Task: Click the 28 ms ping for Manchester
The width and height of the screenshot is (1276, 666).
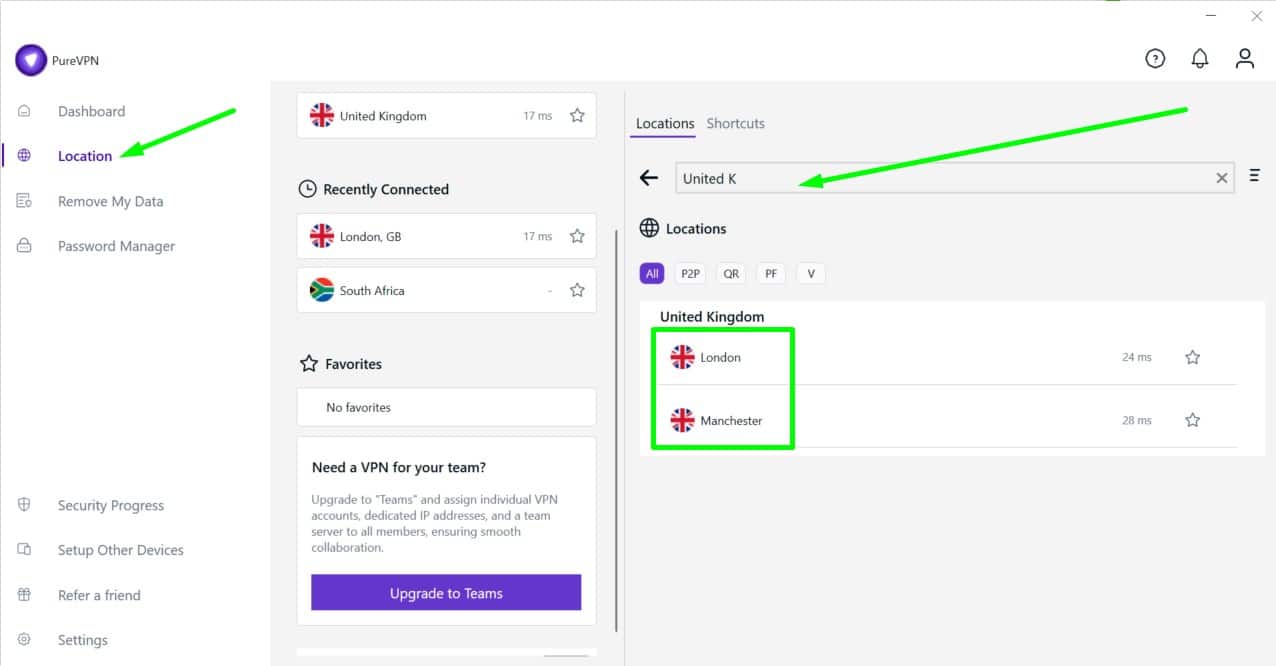Action: click(x=1137, y=421)
